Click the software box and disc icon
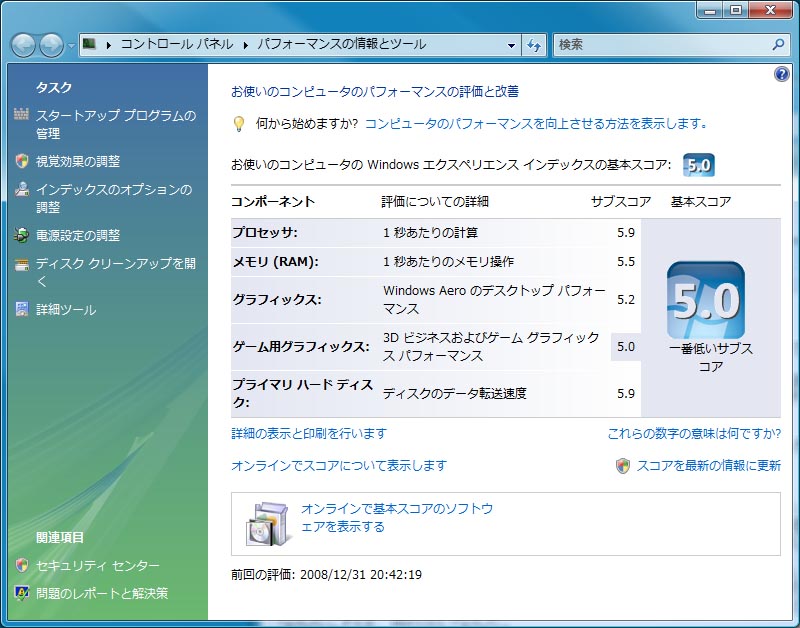The width and height of the screenshot is (800, 628). (x=269, y=524)
